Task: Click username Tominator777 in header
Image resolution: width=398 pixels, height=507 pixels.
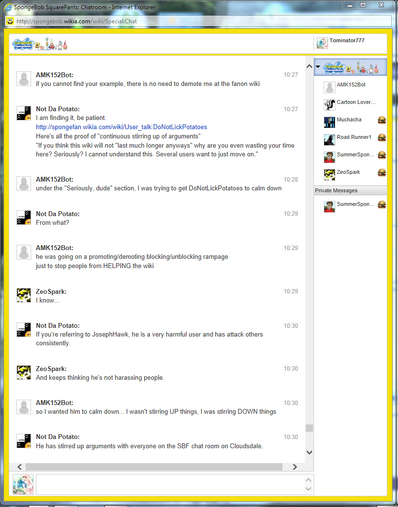Action: (347, 40)
